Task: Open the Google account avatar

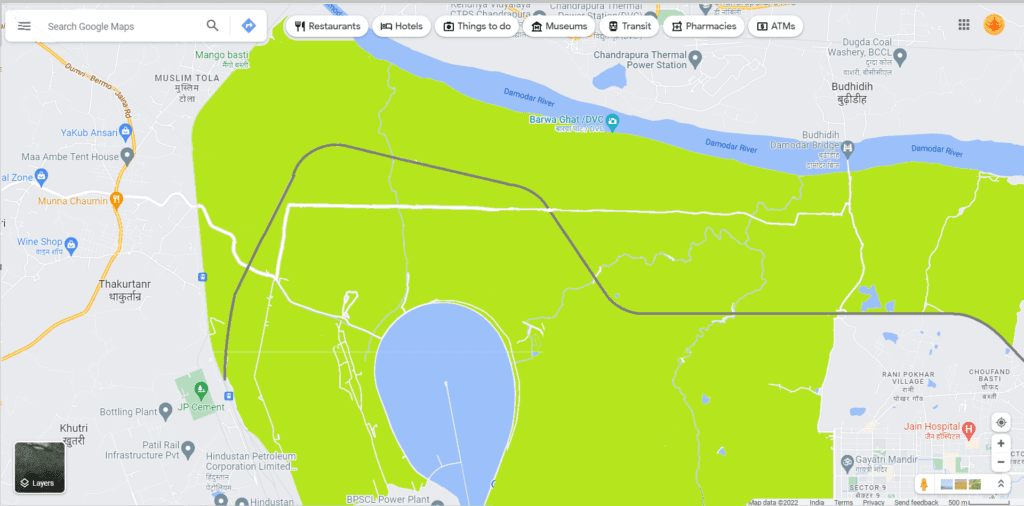Action: (x=993, y=25)
